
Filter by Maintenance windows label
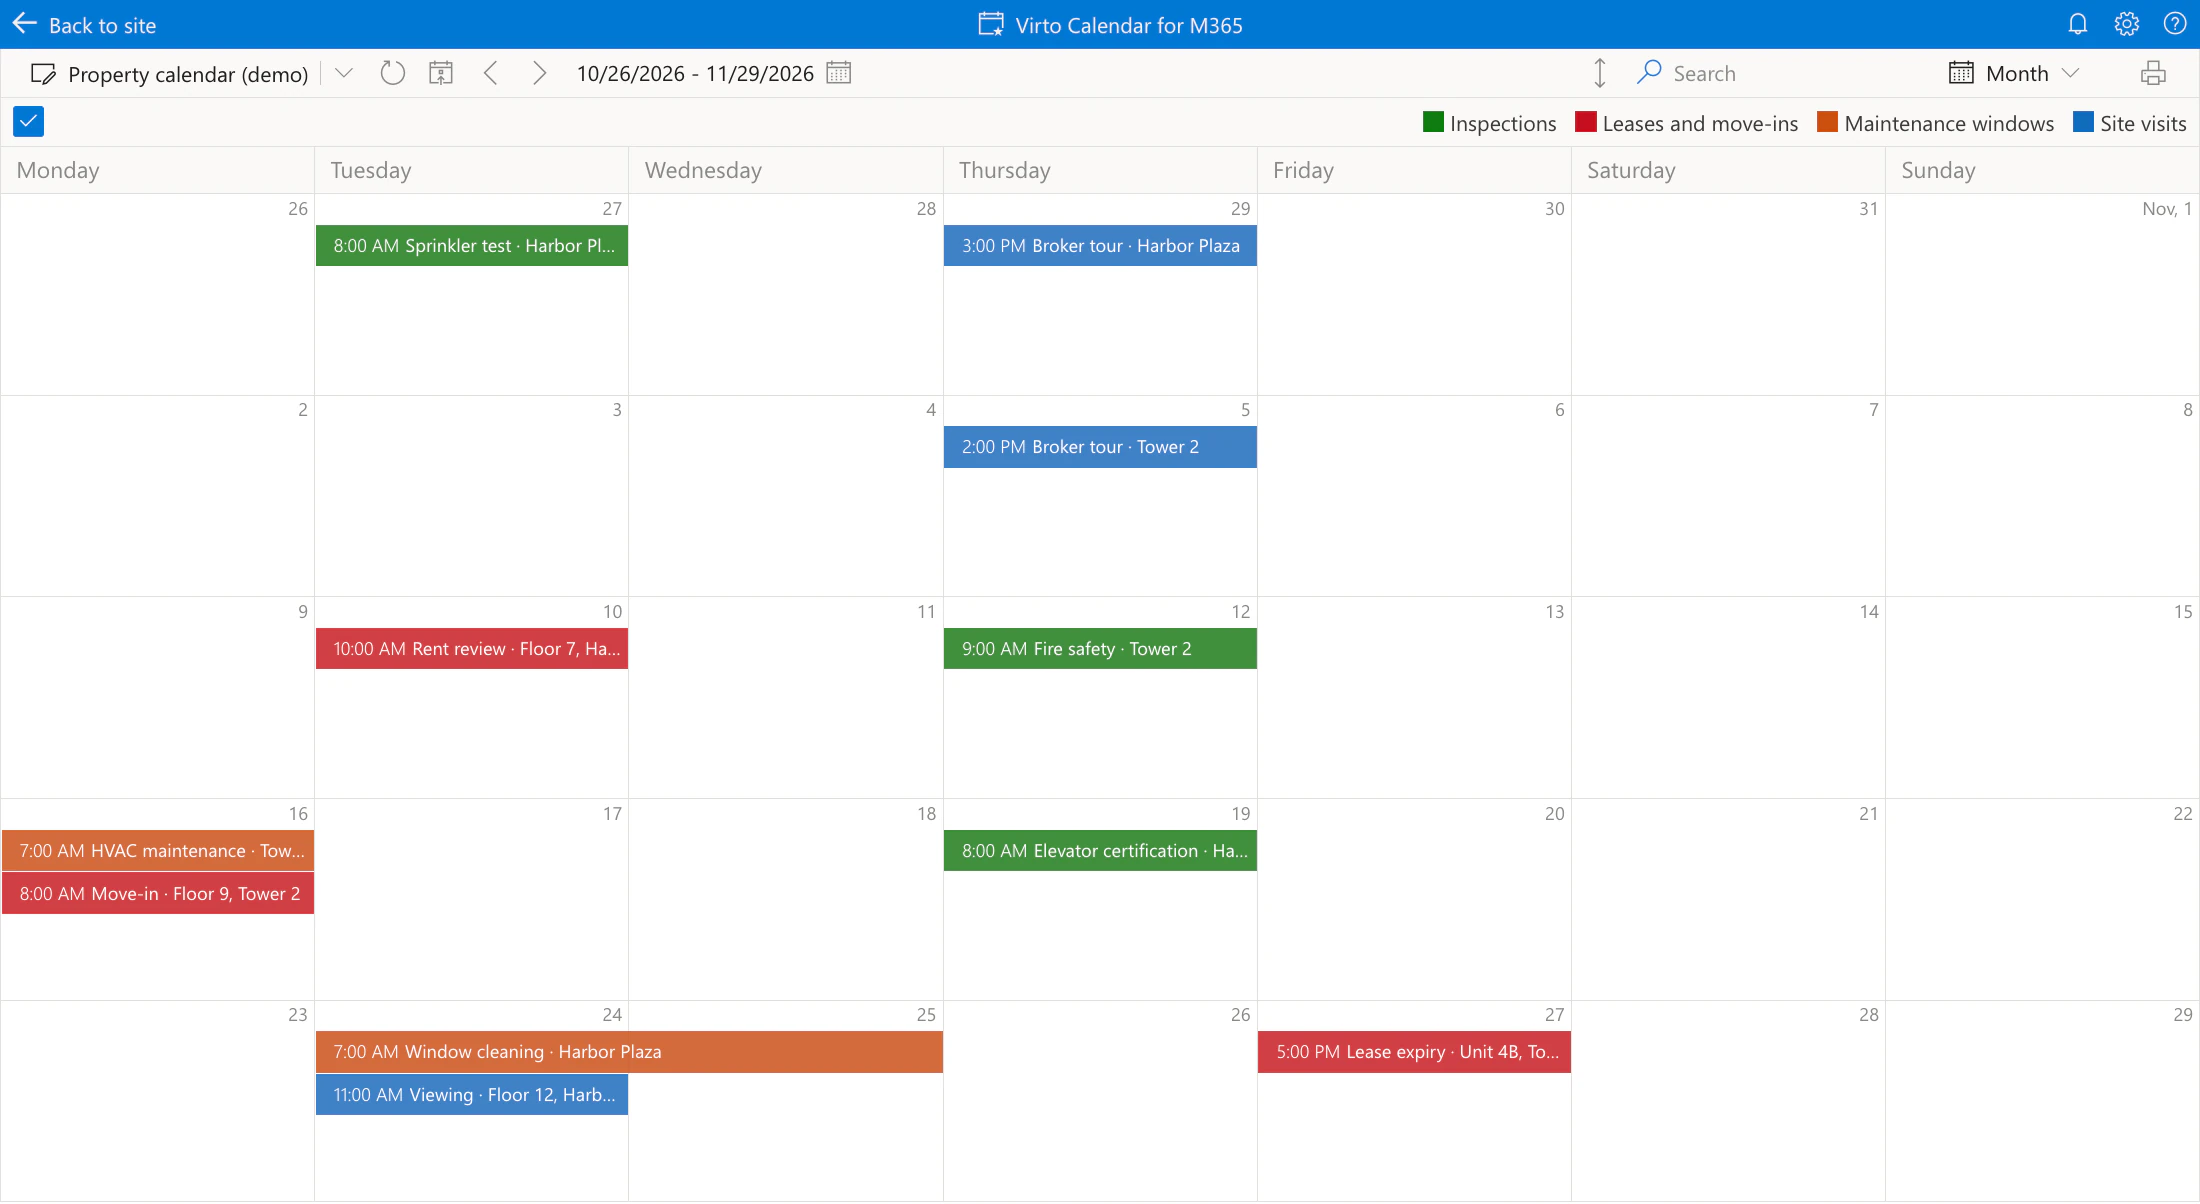coord(1949,123)
